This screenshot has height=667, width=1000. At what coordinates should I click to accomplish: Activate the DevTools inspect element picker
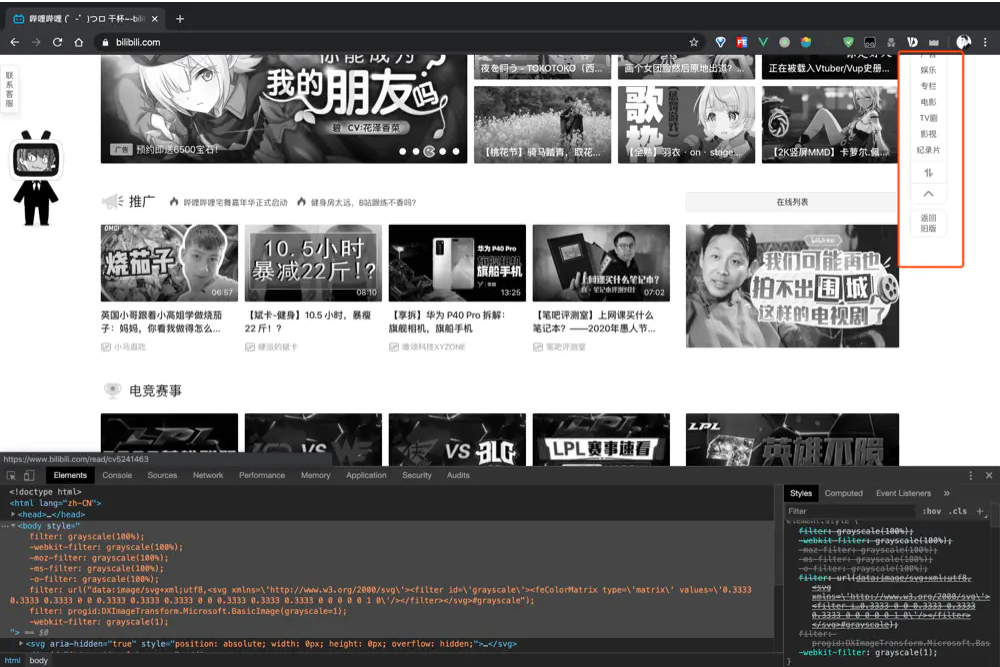[x=11, y=476]
